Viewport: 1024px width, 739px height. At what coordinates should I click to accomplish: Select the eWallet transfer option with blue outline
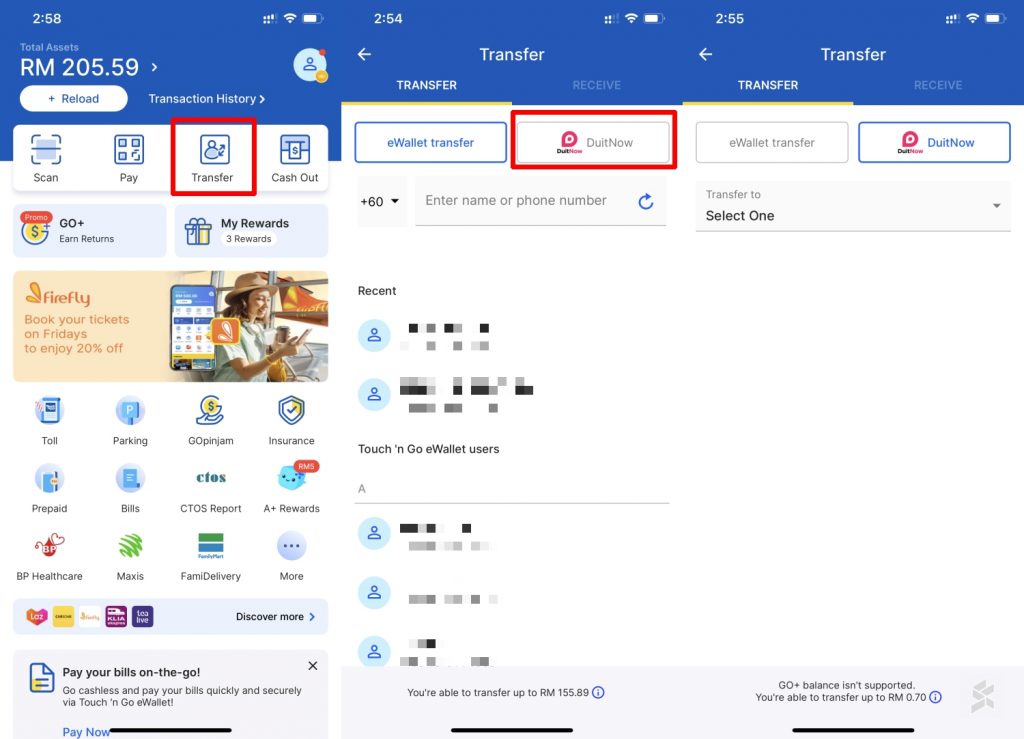point(430,142)
